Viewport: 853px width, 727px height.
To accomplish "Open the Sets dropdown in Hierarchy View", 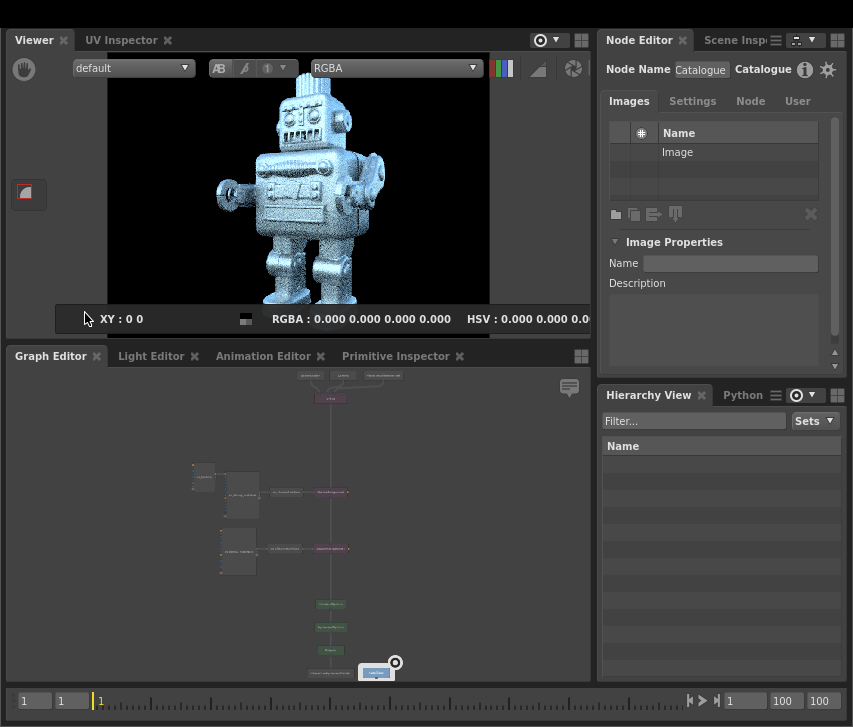I will click(x=814, y=421).
